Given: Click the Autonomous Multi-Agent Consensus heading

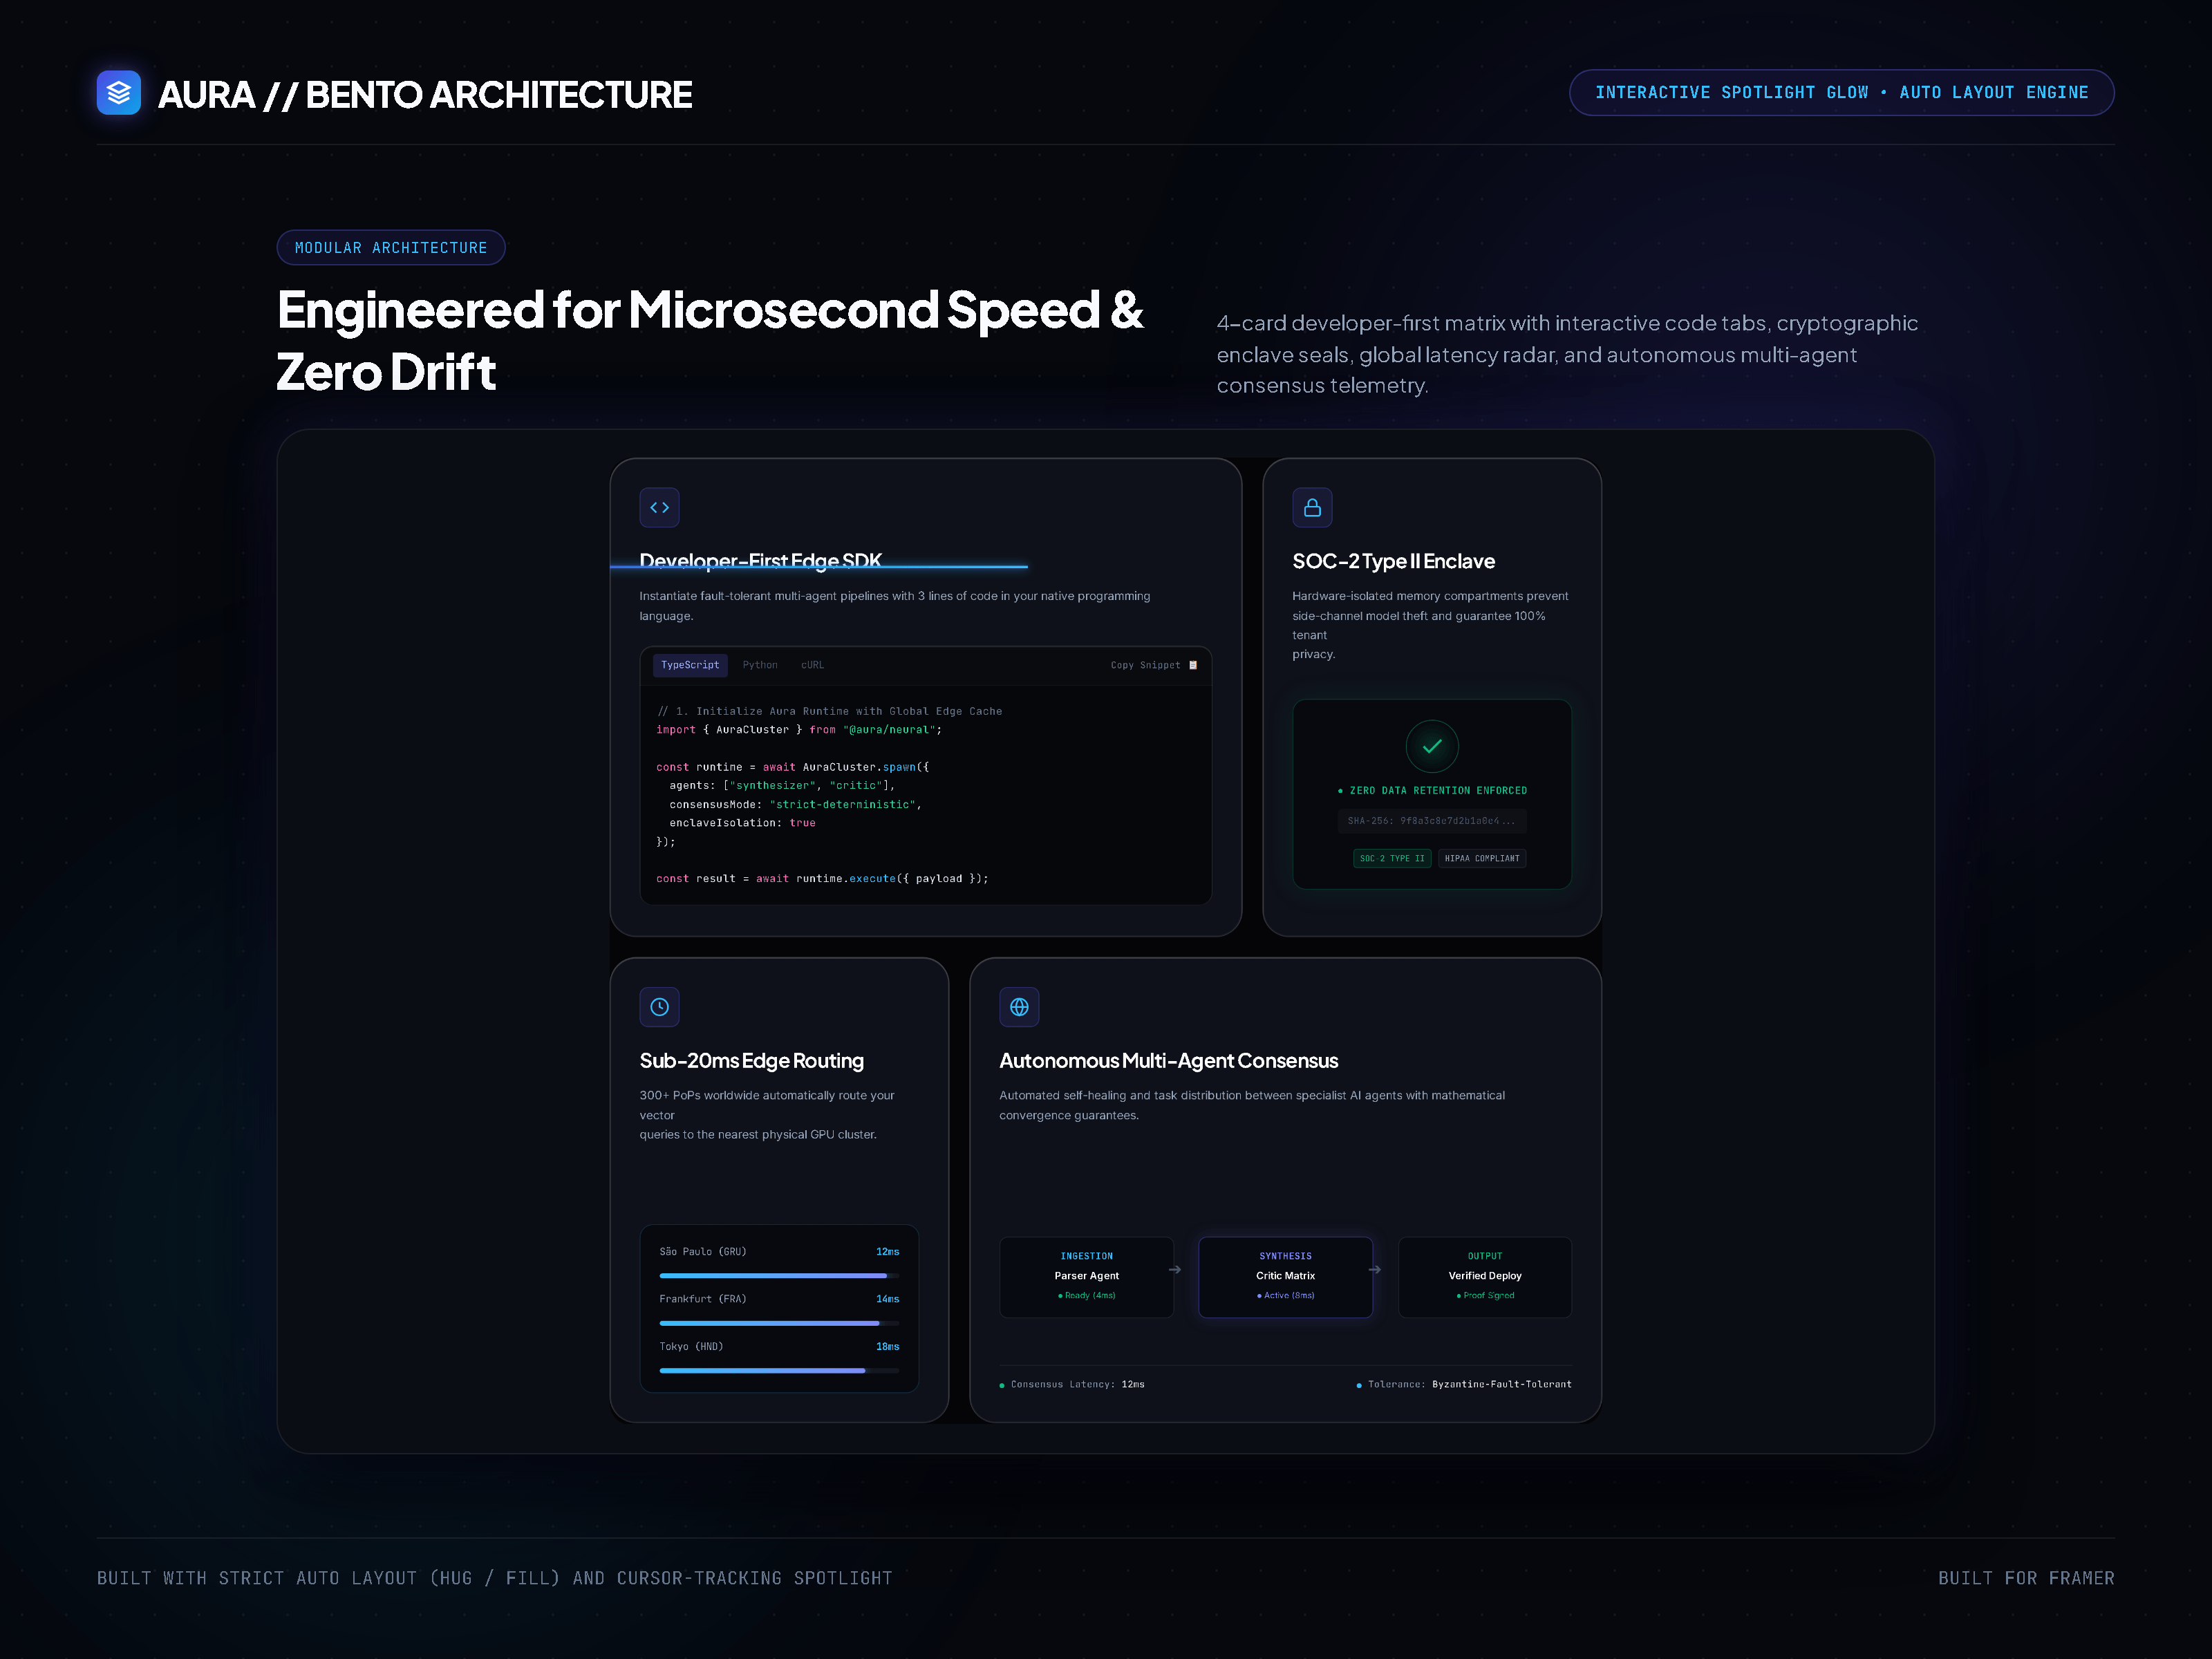Looking at the screenshot, I should pyautogui.click(x=1169, y=1060).
